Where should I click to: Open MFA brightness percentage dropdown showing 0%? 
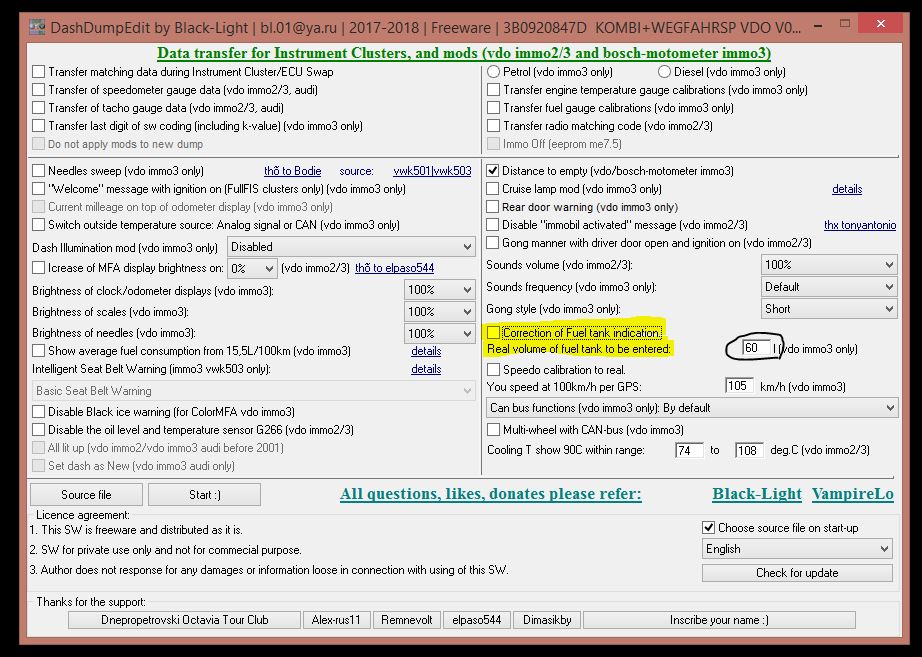tap(252, 268)
